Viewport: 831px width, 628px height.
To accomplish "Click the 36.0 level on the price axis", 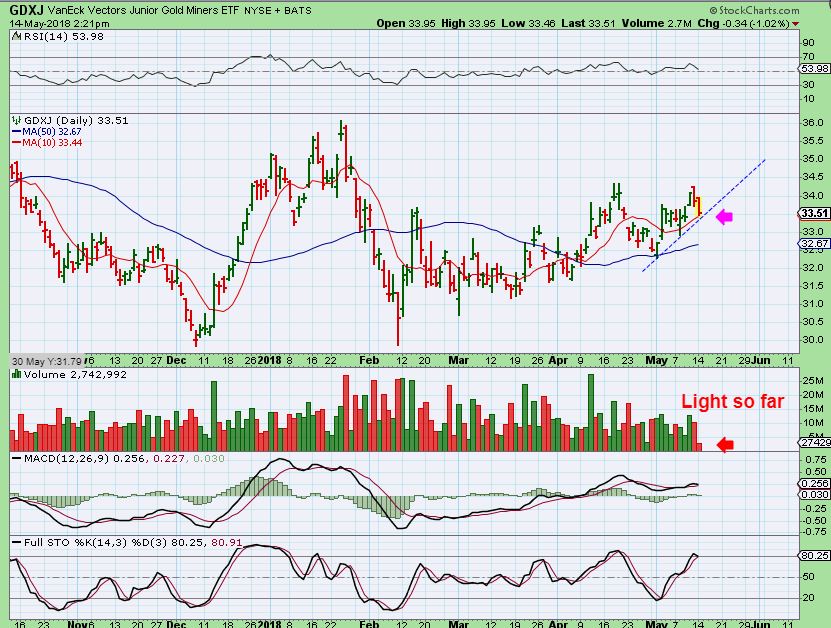I will 813,123.
